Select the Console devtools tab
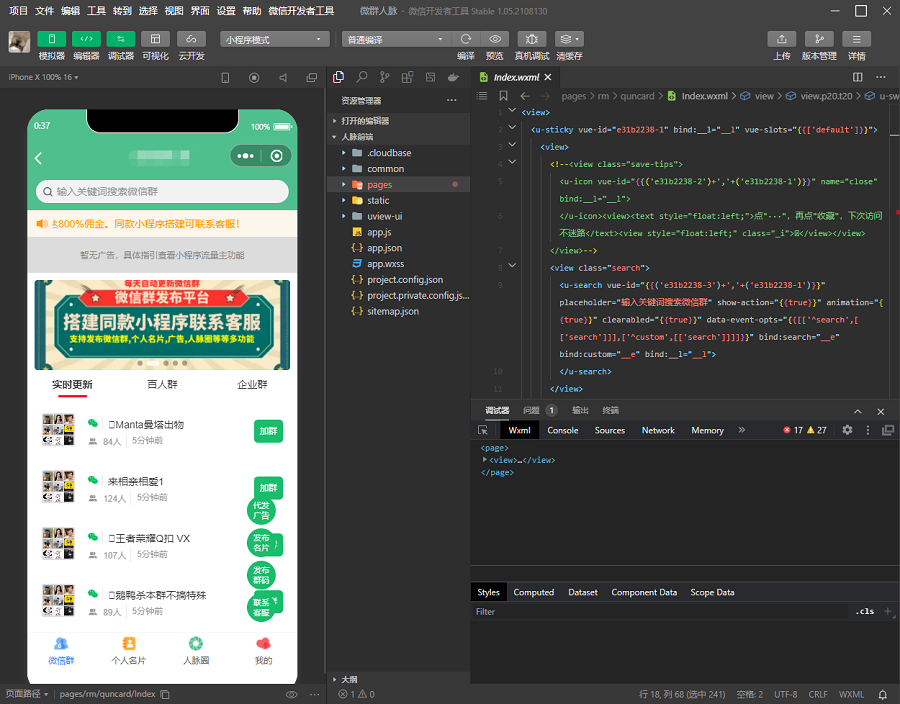 point(562,430)
